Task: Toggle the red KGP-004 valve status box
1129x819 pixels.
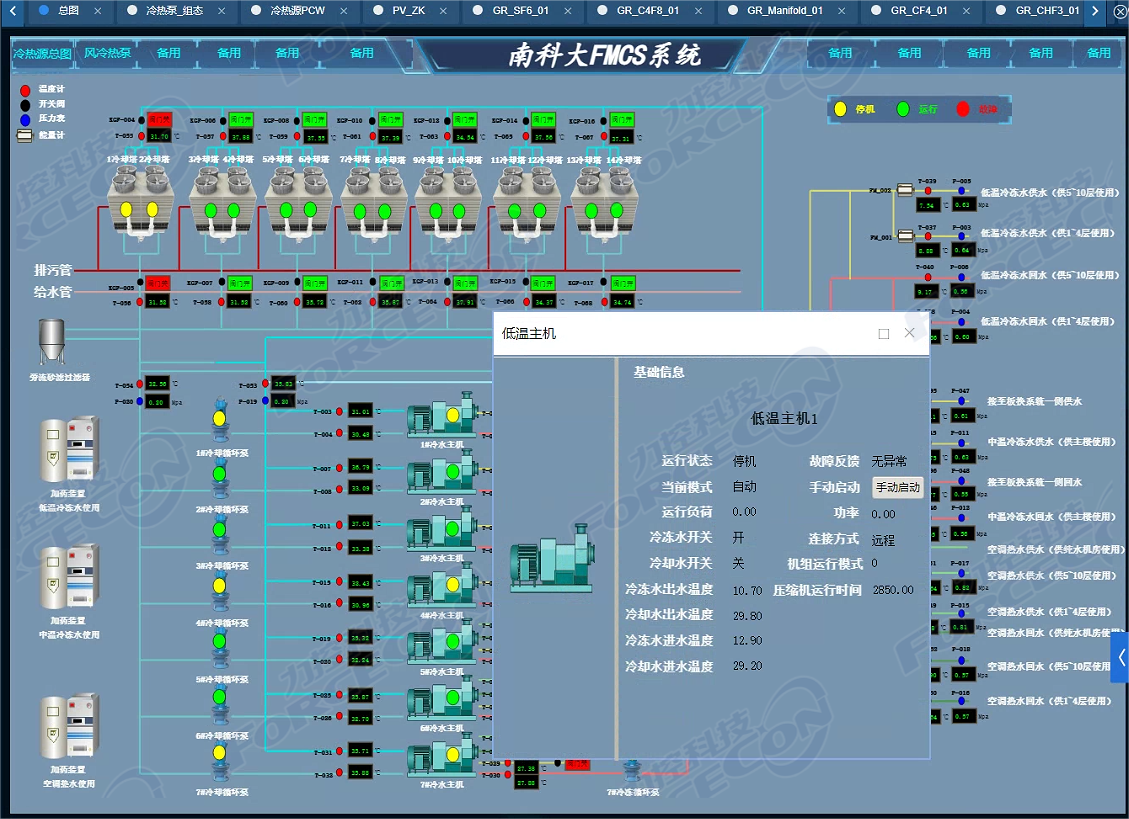Action: (160, 119)
